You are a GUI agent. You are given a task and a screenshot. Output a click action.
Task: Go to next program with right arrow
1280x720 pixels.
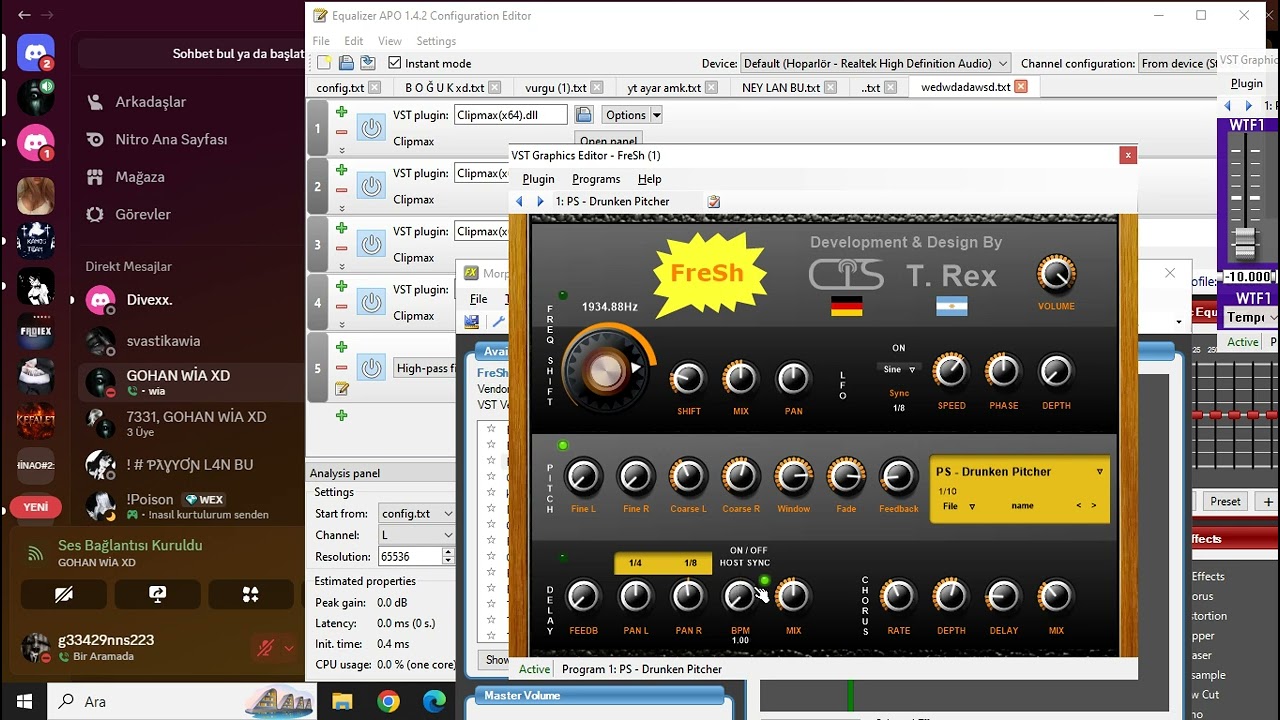[540, 201]
